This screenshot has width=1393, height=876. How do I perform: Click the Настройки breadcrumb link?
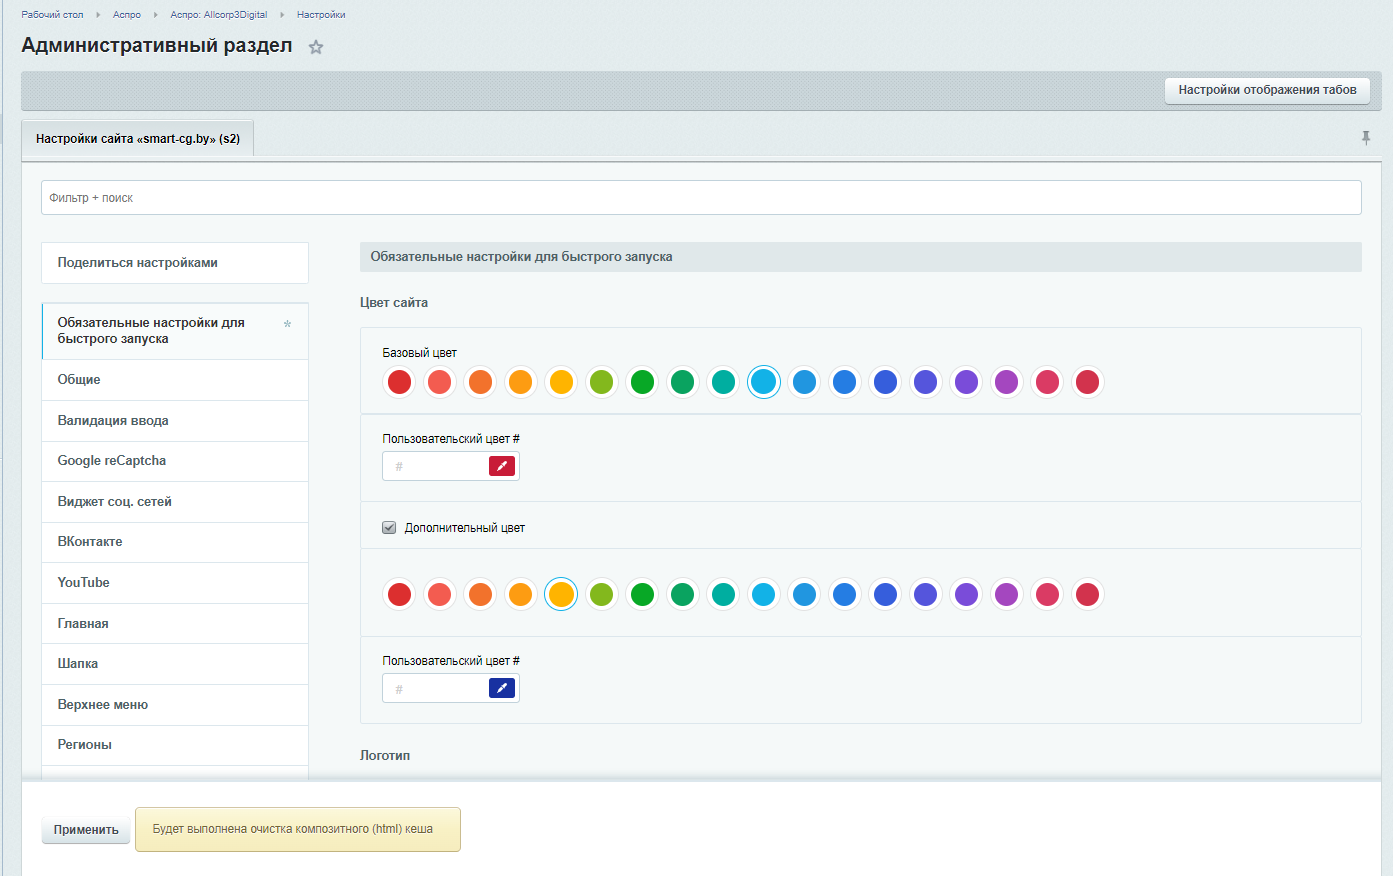coord(321,15)
